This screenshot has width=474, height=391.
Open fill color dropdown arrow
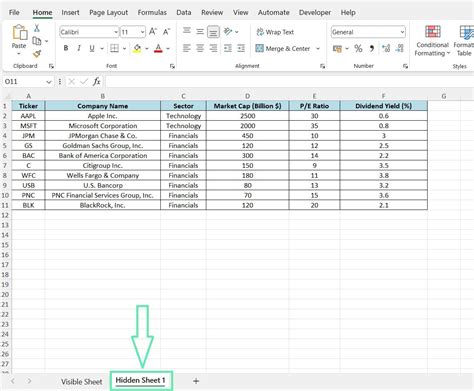[146, 49]
